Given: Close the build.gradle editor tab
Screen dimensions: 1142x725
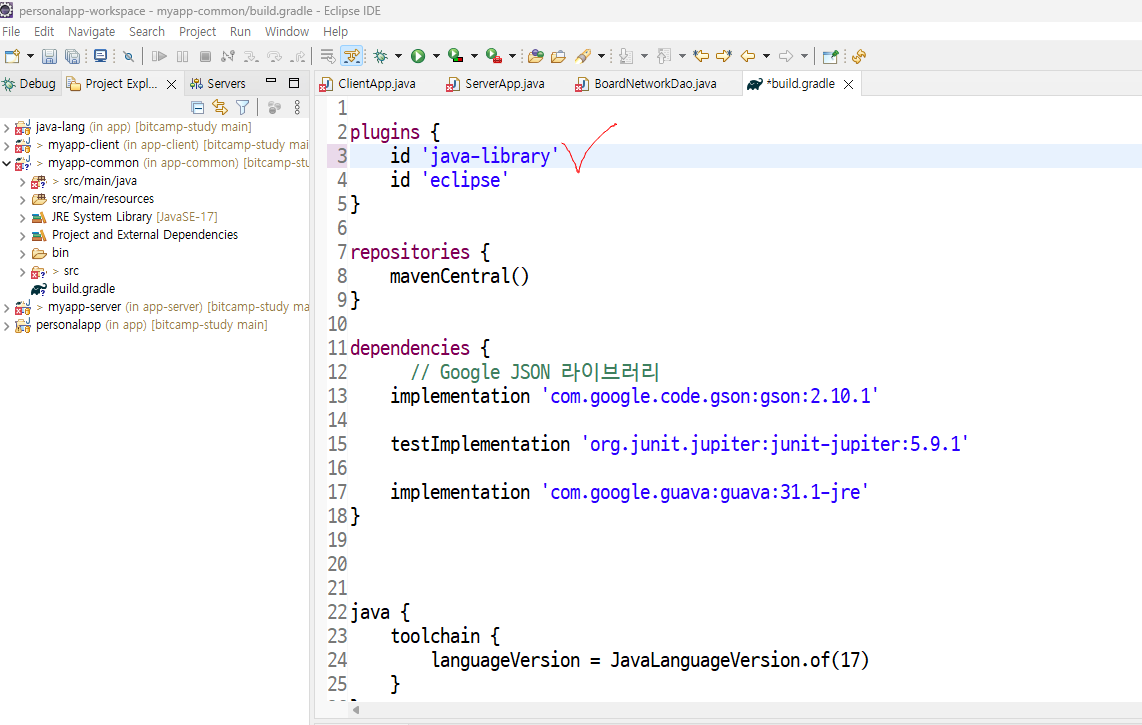Looking at the screenshot, I should [x=848, y=85].
